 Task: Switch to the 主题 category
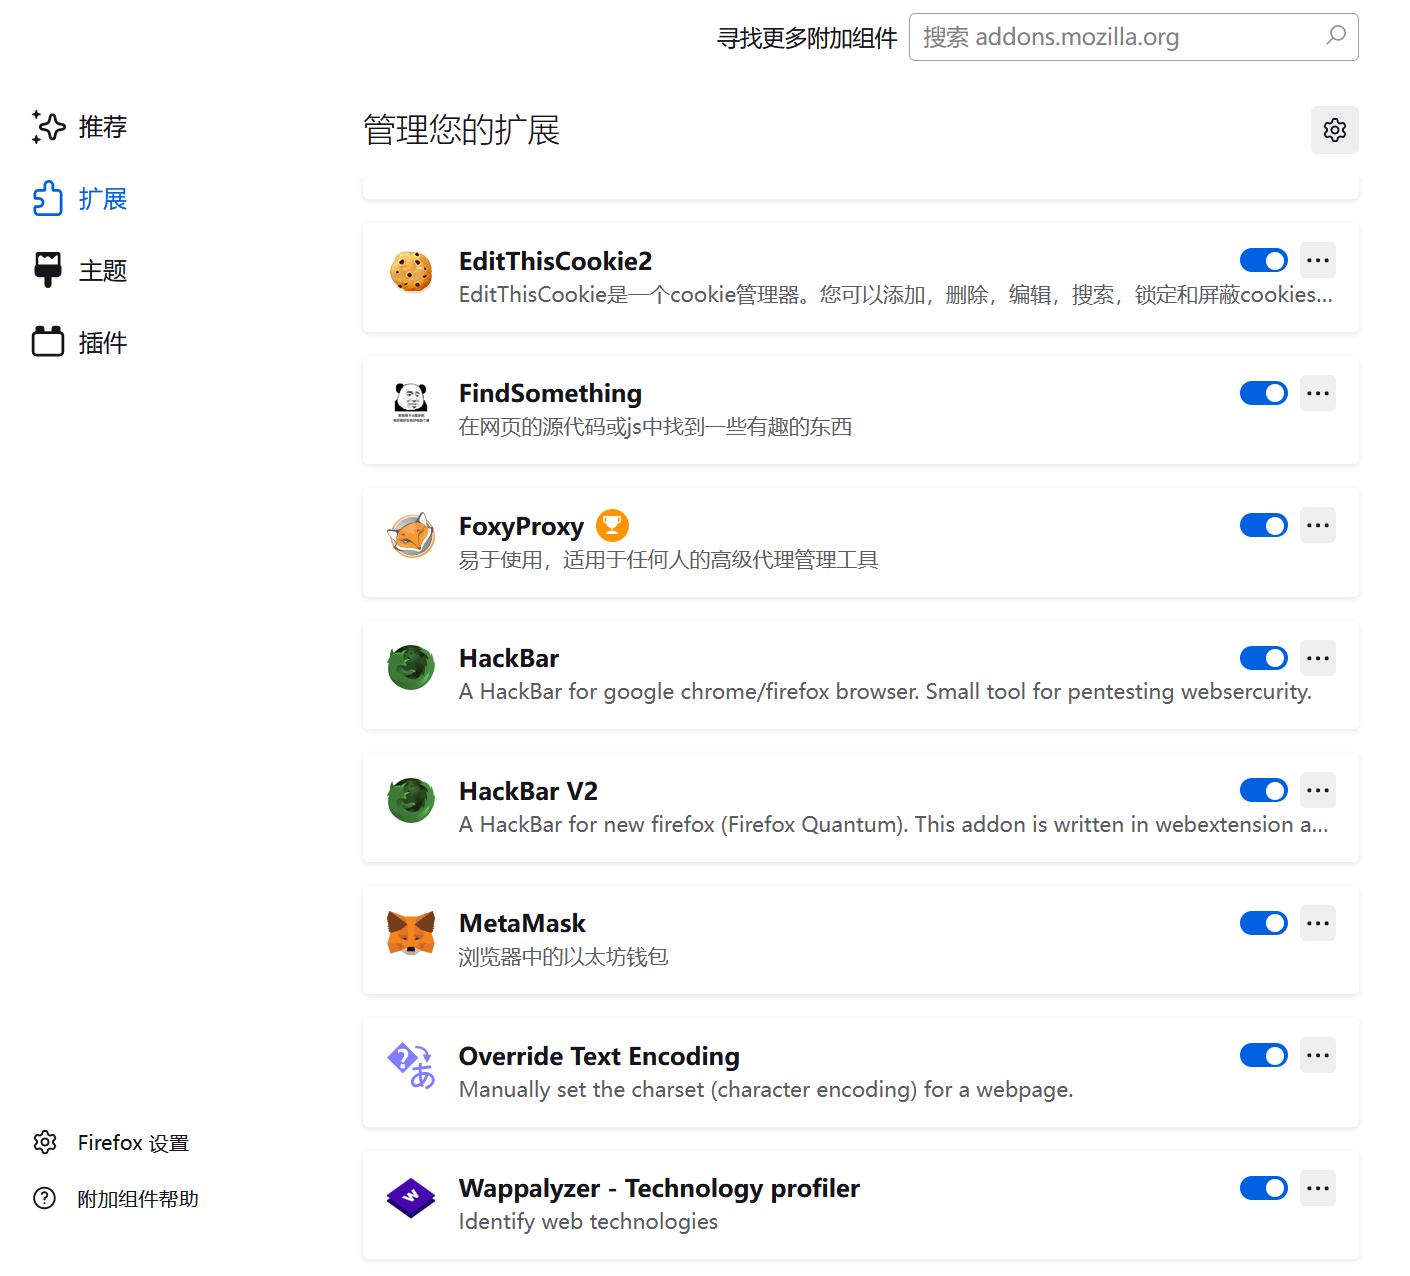click(x=80, y=271)
